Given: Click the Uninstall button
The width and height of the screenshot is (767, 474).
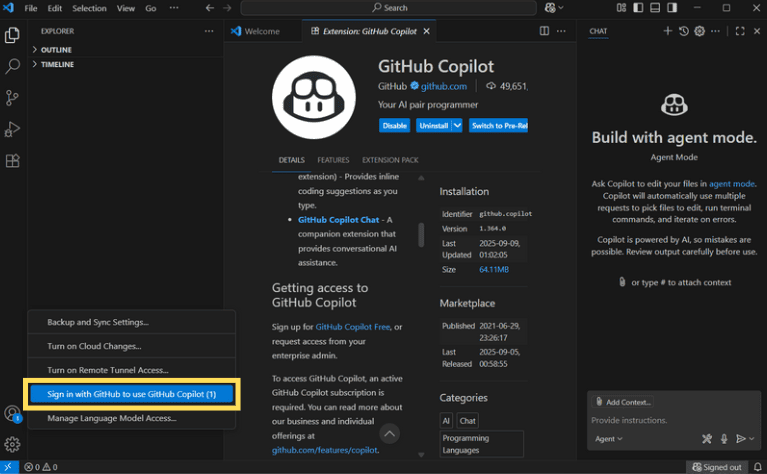Looking at the screenshot, I should tap(434, 126).
